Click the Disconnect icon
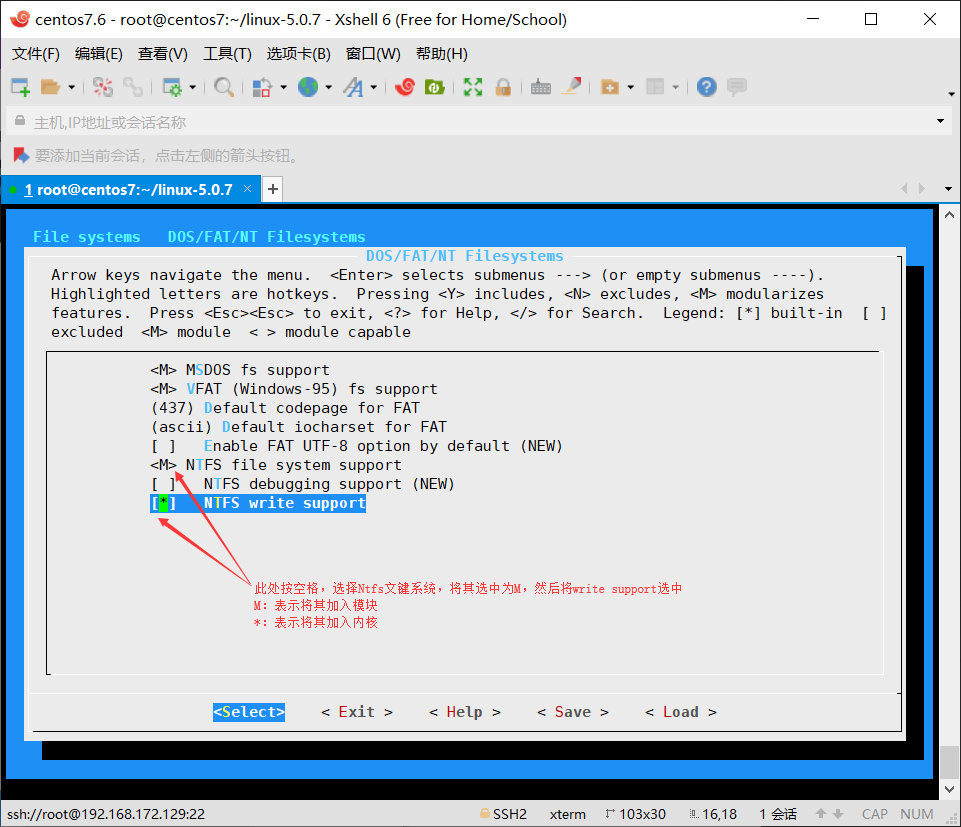Screen dimensions: 961x827 point(103,87)
